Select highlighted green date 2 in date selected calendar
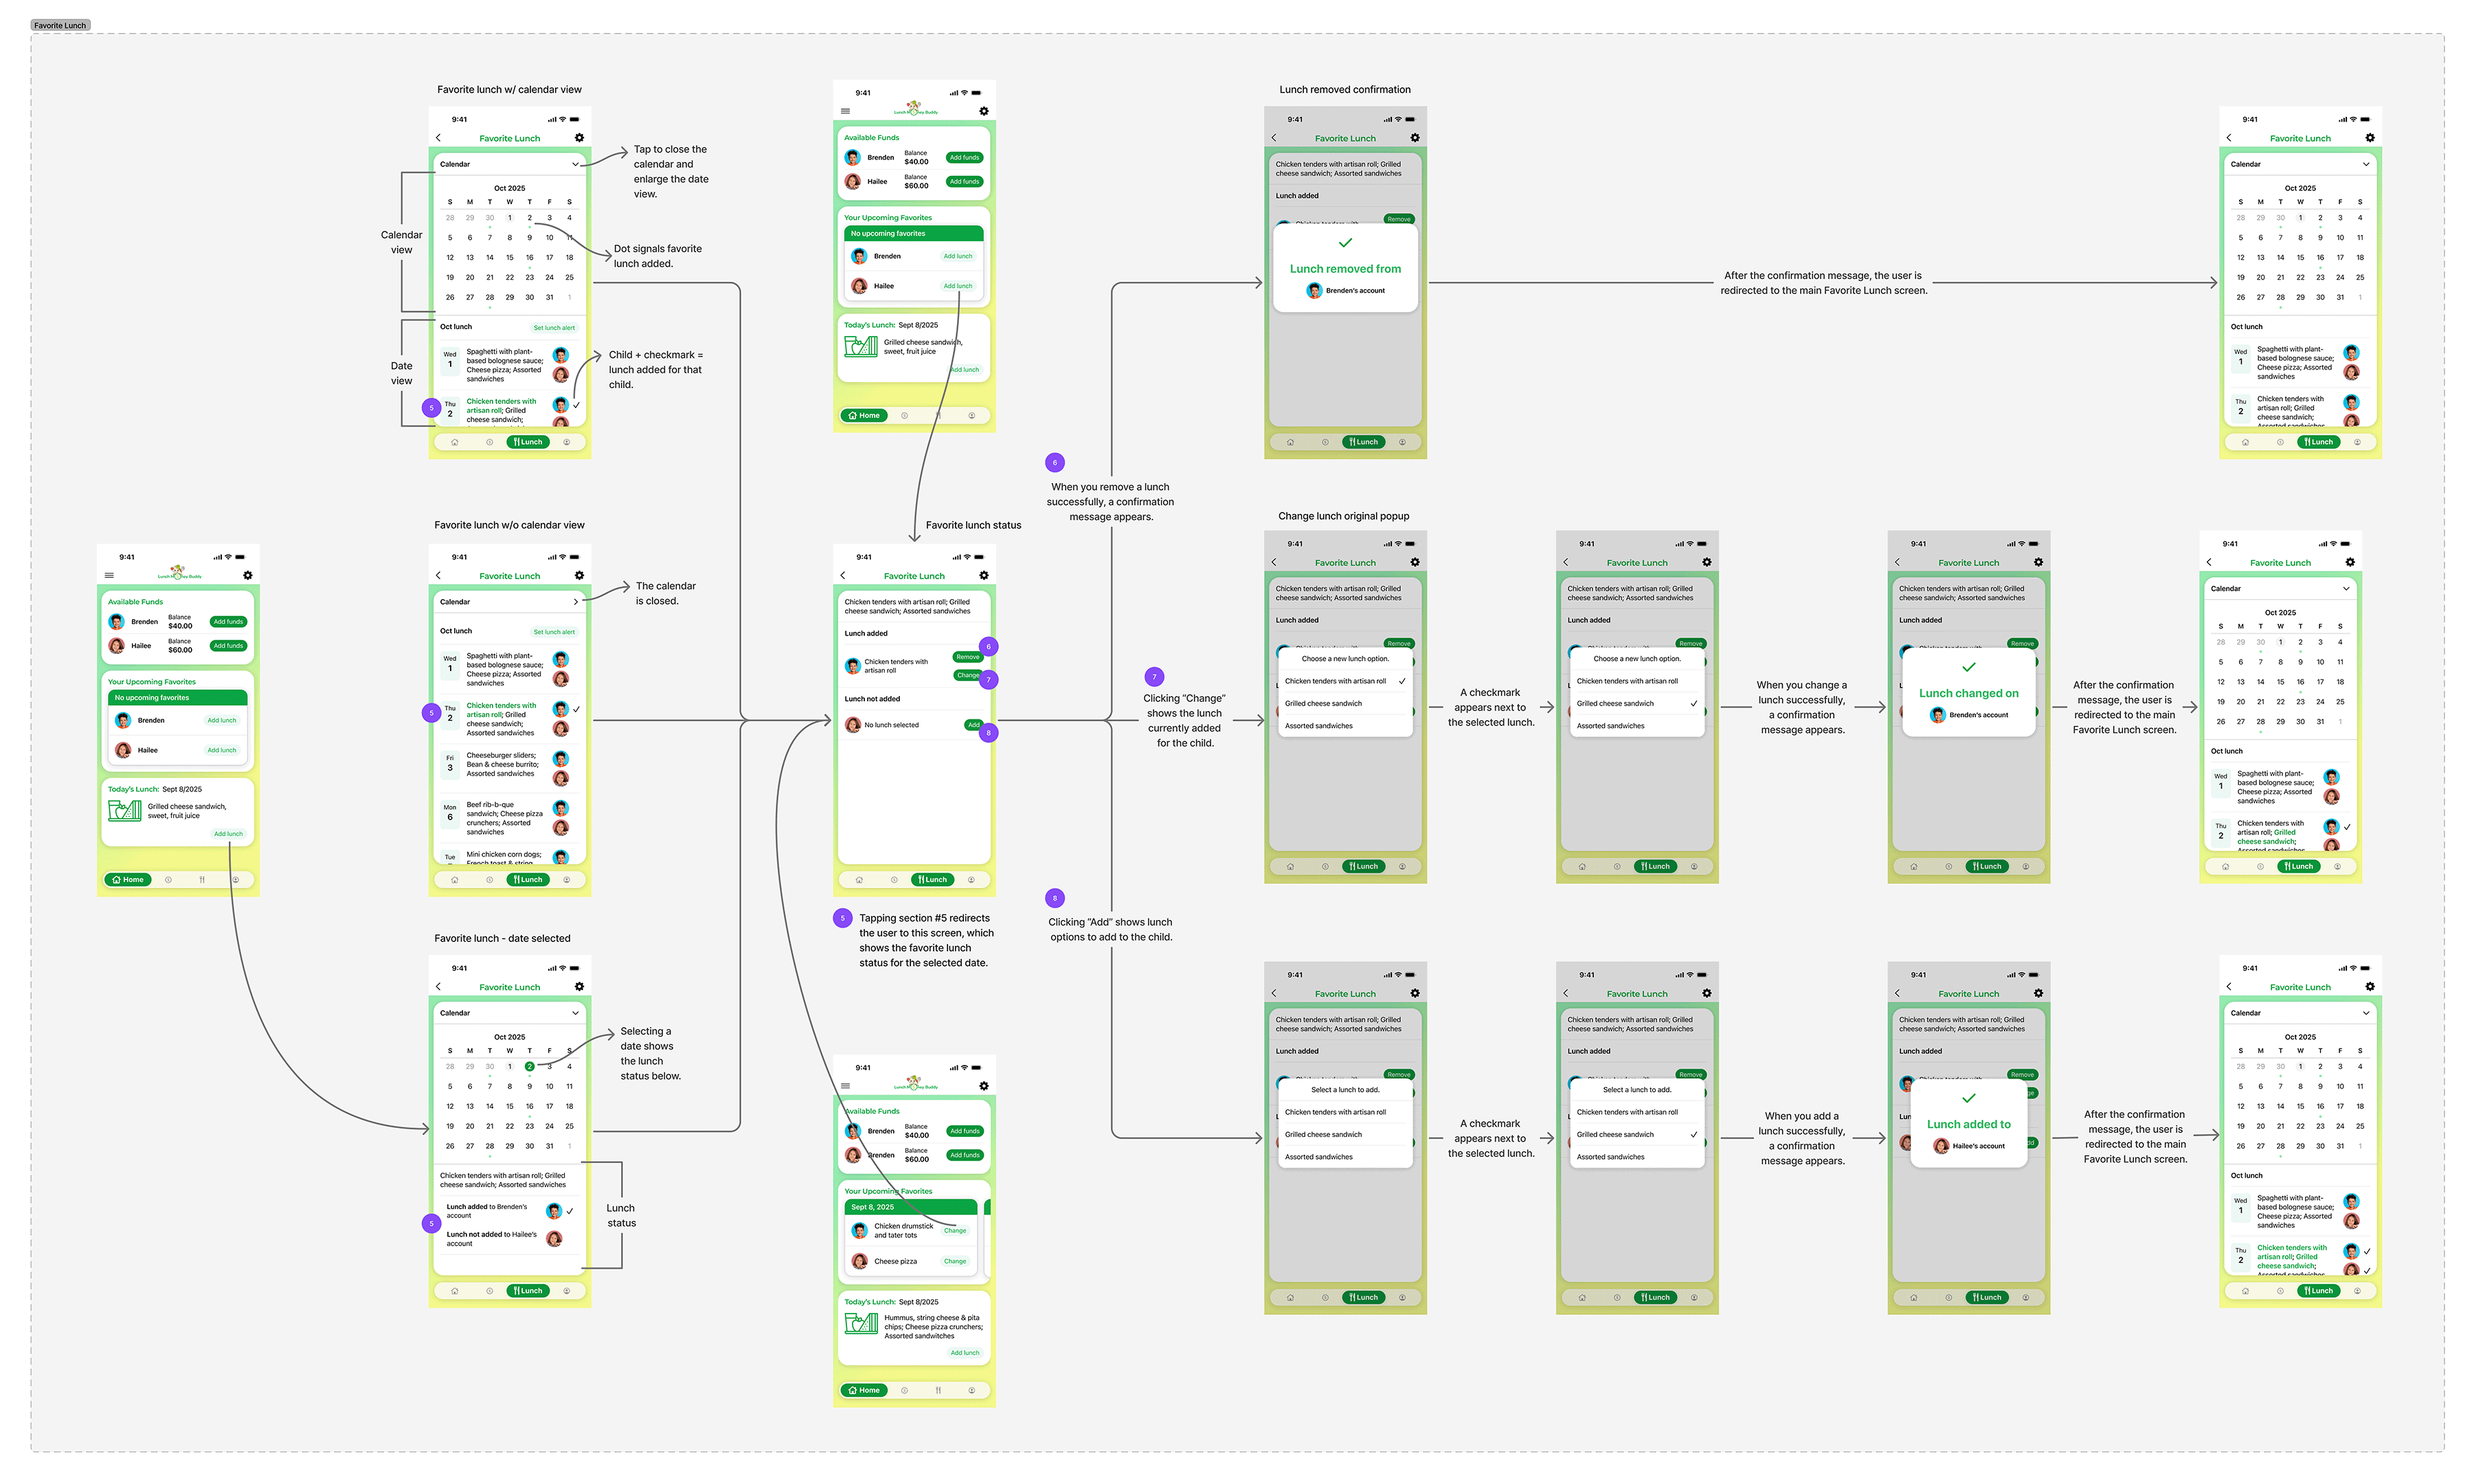The image size is (2474, 1484). coord(529,1066)
